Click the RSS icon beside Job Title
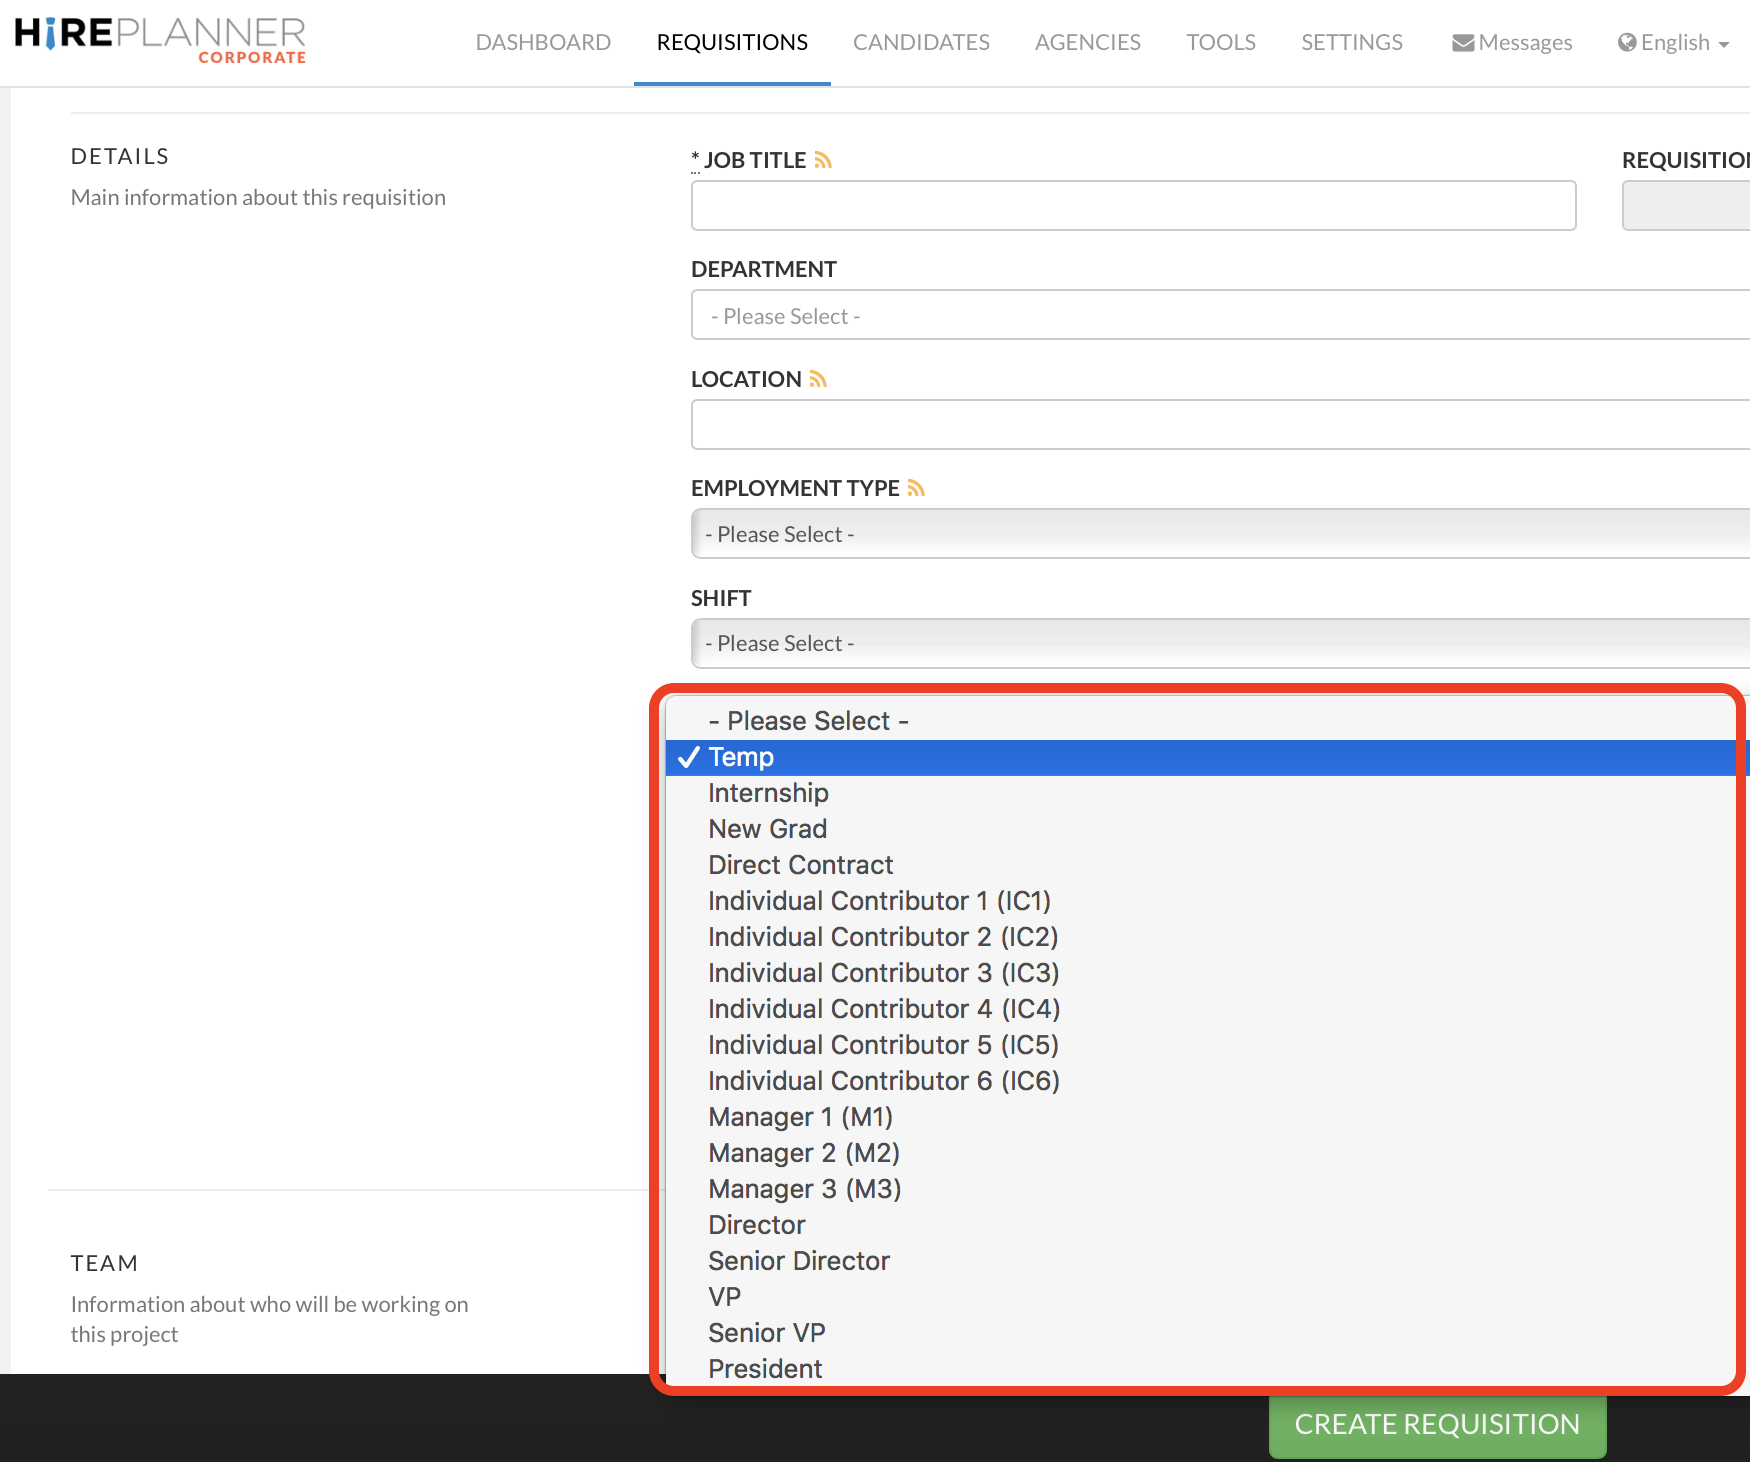This screenshot has height=1462, width=1750. coord(823,160)
